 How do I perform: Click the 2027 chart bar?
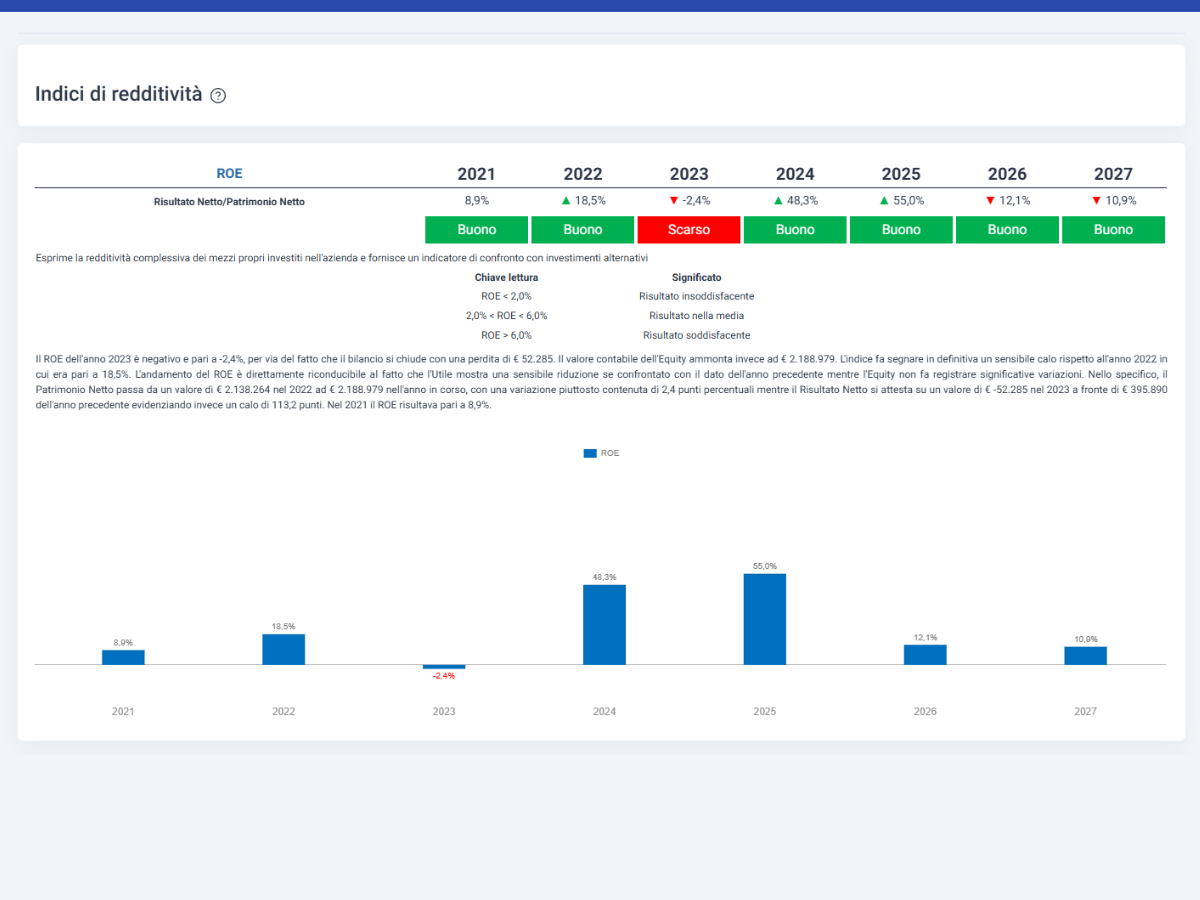tap(1085, 656)
